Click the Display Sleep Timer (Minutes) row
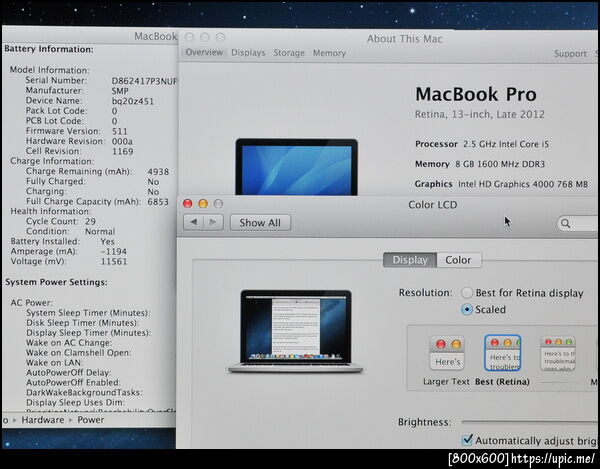Screen dimensions: 600x469 coord(88,333)
